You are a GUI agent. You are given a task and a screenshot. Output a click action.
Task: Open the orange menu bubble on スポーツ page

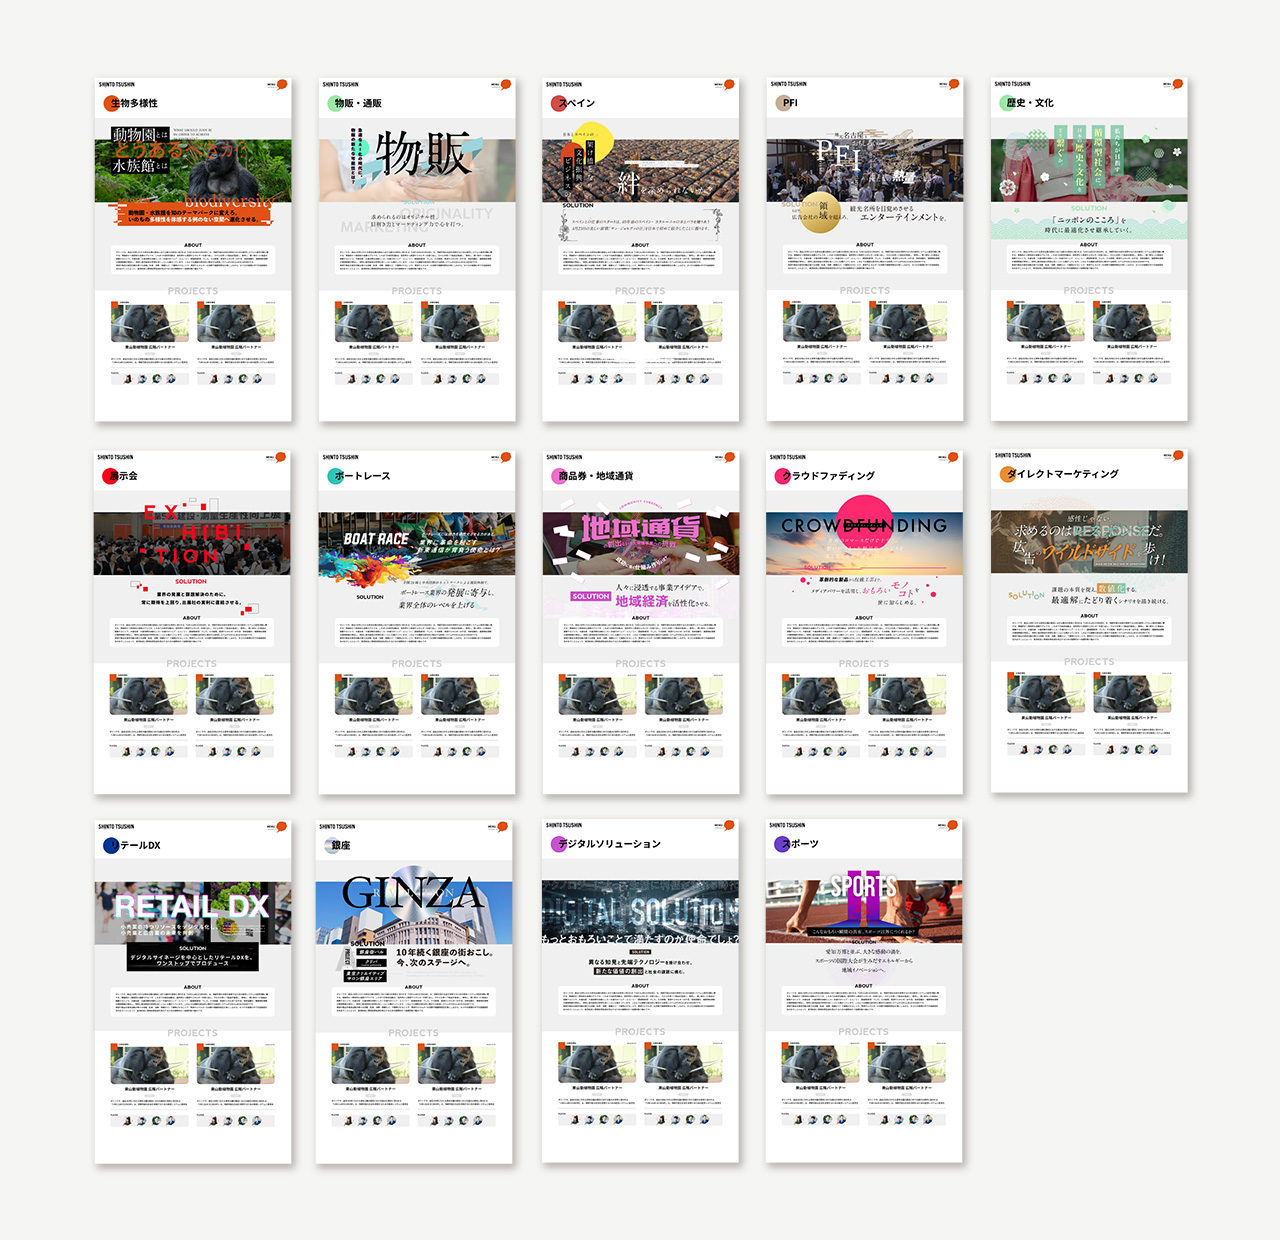953,826
